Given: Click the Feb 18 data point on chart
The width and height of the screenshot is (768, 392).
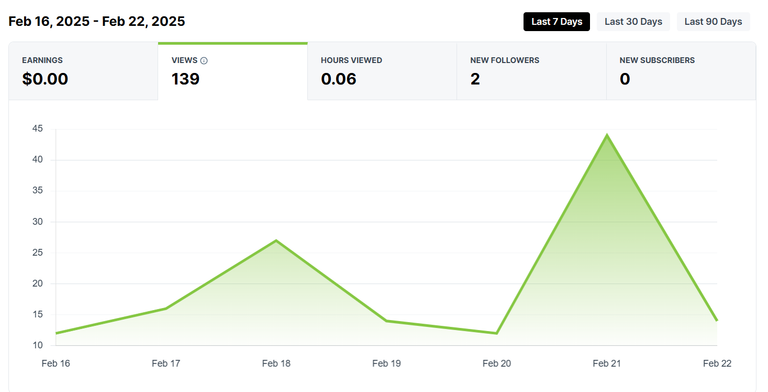Looking at the screenshot, I should coord(276,240).
